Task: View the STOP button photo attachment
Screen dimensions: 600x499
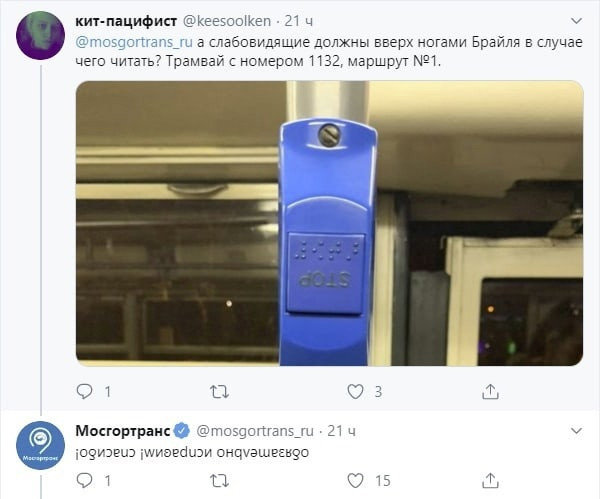Action: click(329, 223)
